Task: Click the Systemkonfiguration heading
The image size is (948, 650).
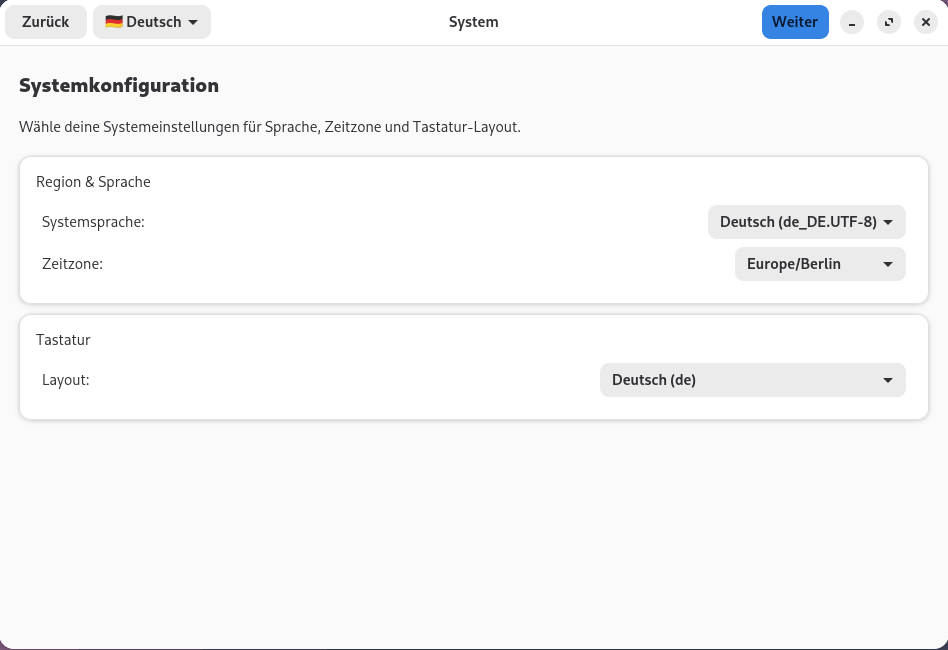Action: coord(118,86)
